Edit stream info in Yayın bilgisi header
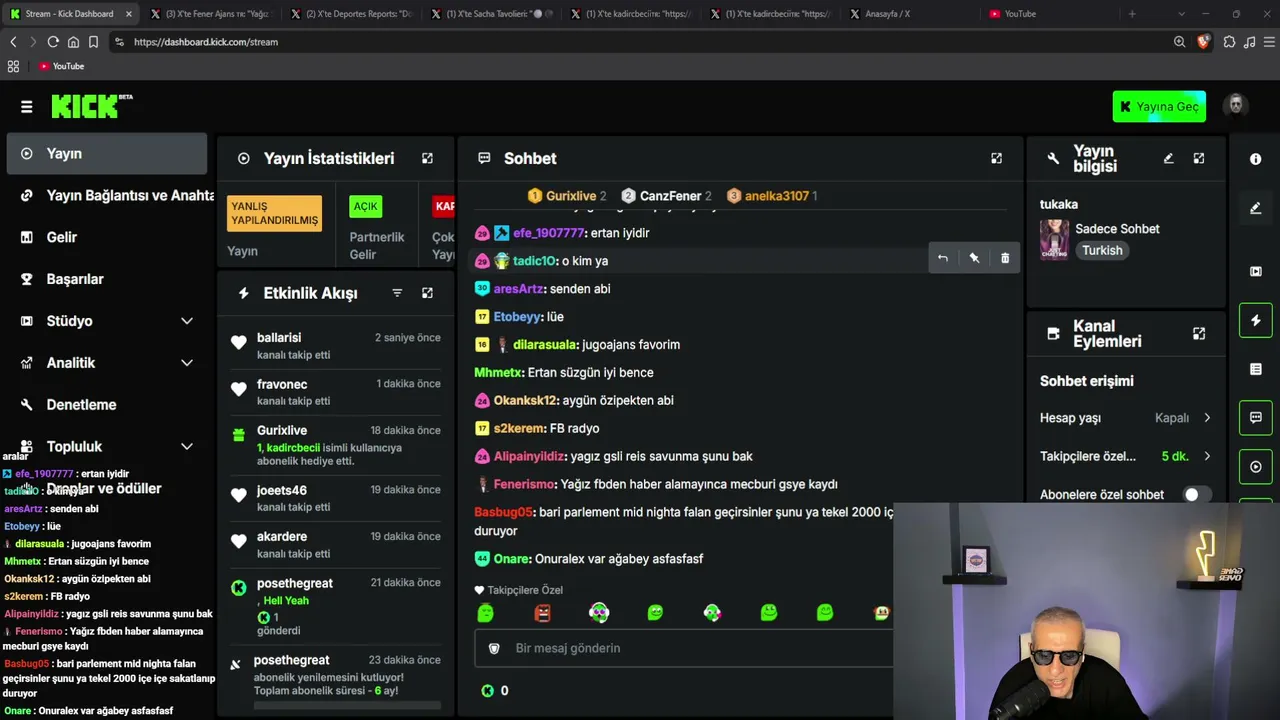This screenshot has width=1280, height=720. [x=1168, y=158]
